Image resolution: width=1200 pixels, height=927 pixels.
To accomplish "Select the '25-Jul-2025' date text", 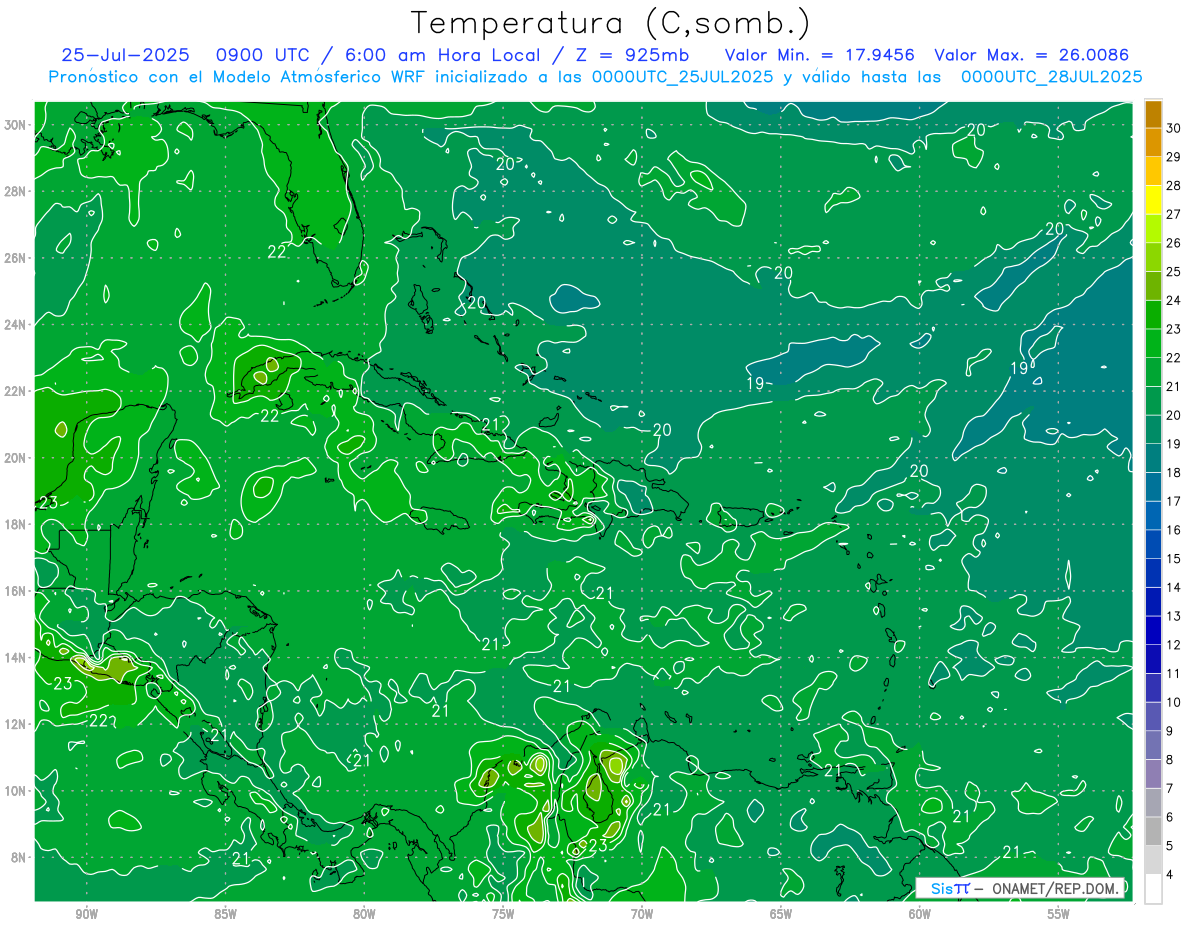I will click(x=124, y=55).
